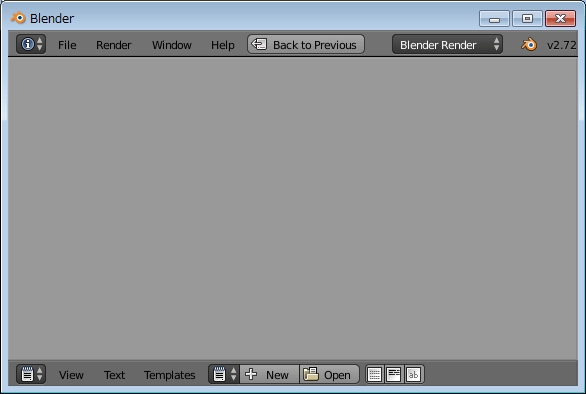
Task: Open the File menu
Action: click(x=67, y=45)
